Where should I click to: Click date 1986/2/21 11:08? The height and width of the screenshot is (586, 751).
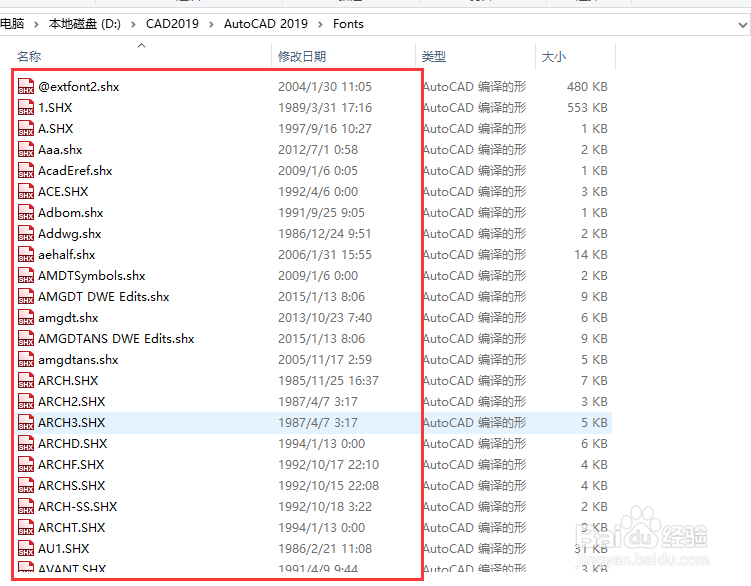tap(325, 549)
